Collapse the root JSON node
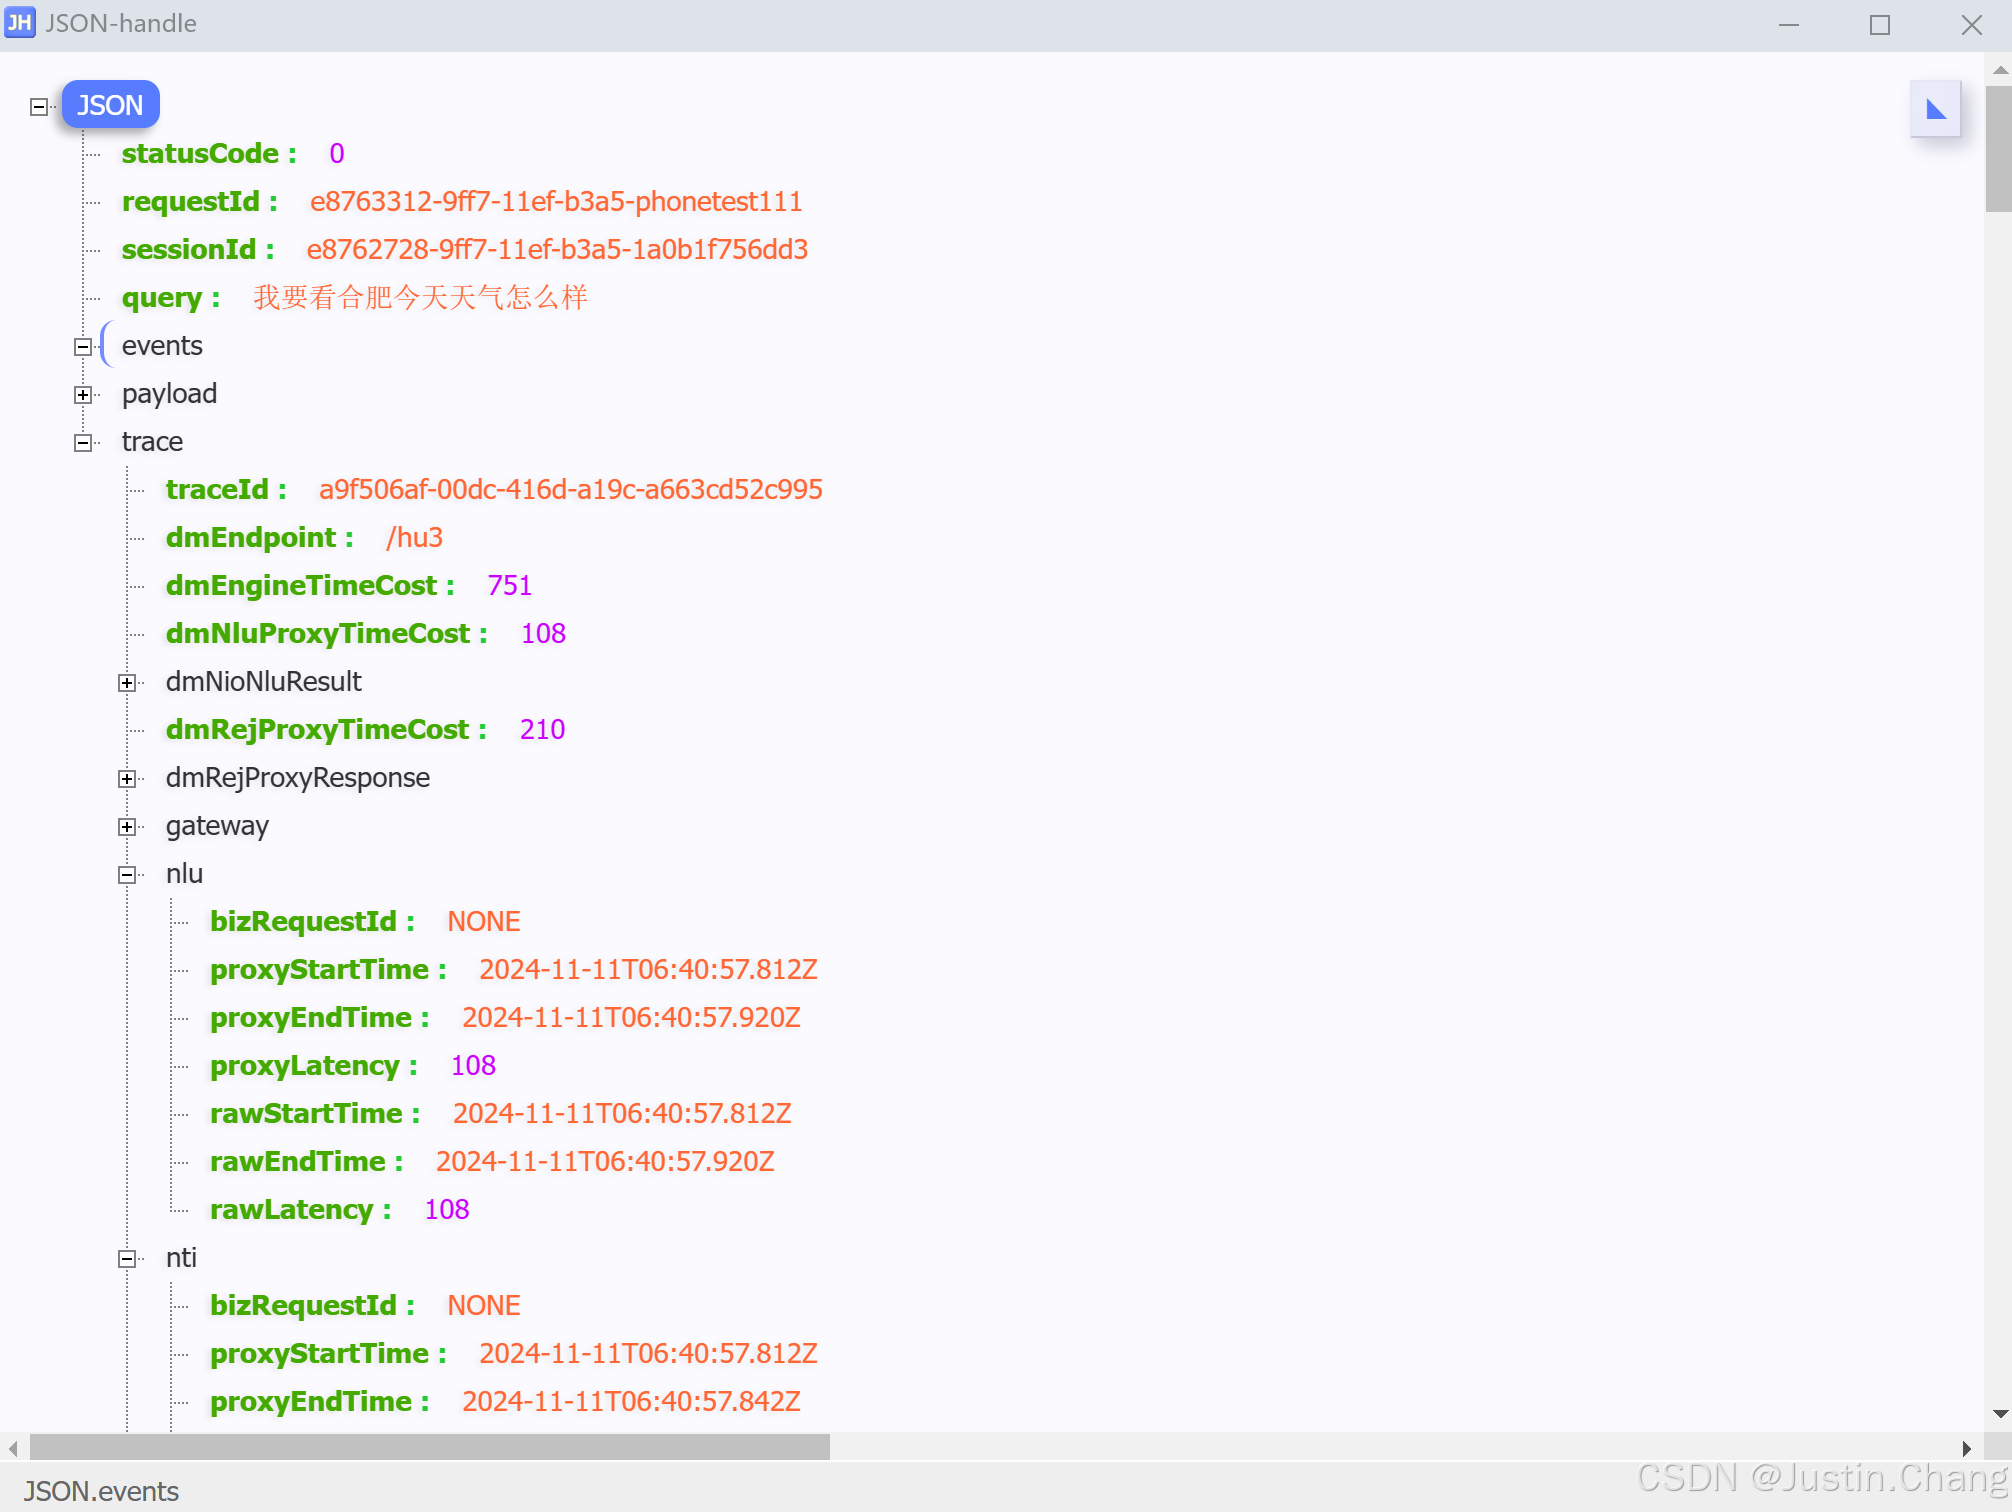The width and height of the screenshot is (2012, 1512). [39, 106]
